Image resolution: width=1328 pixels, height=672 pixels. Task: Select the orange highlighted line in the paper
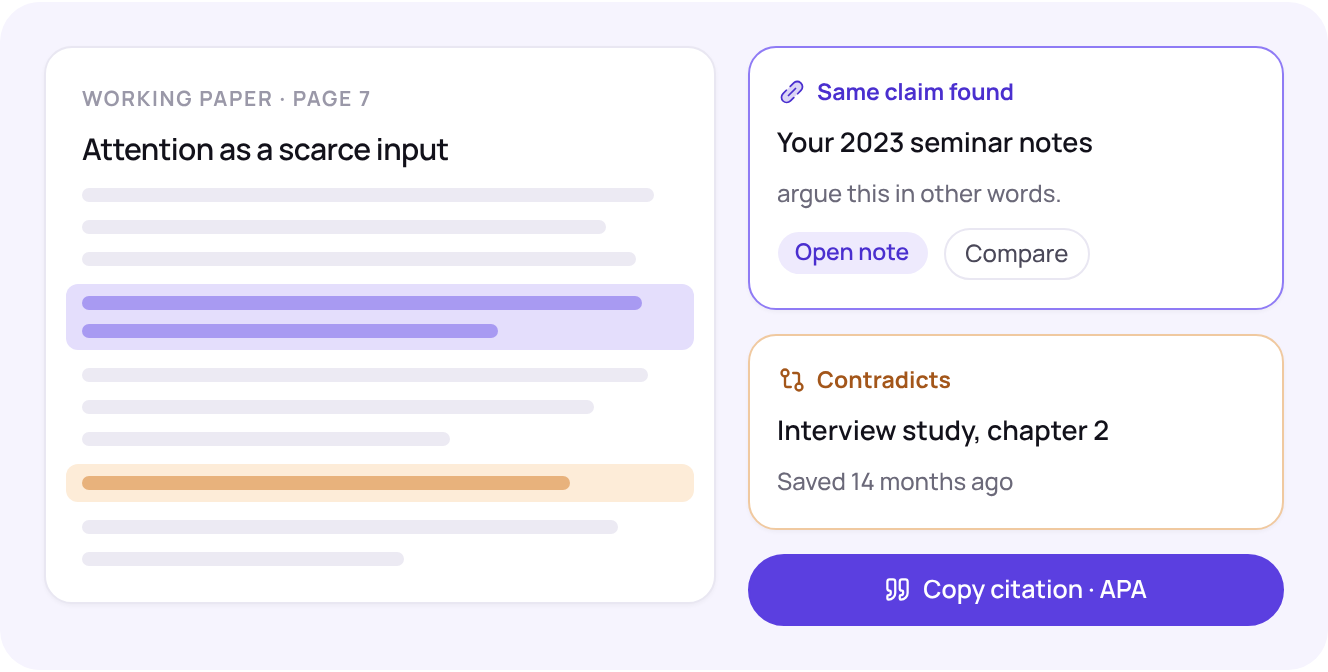point(380,483)
